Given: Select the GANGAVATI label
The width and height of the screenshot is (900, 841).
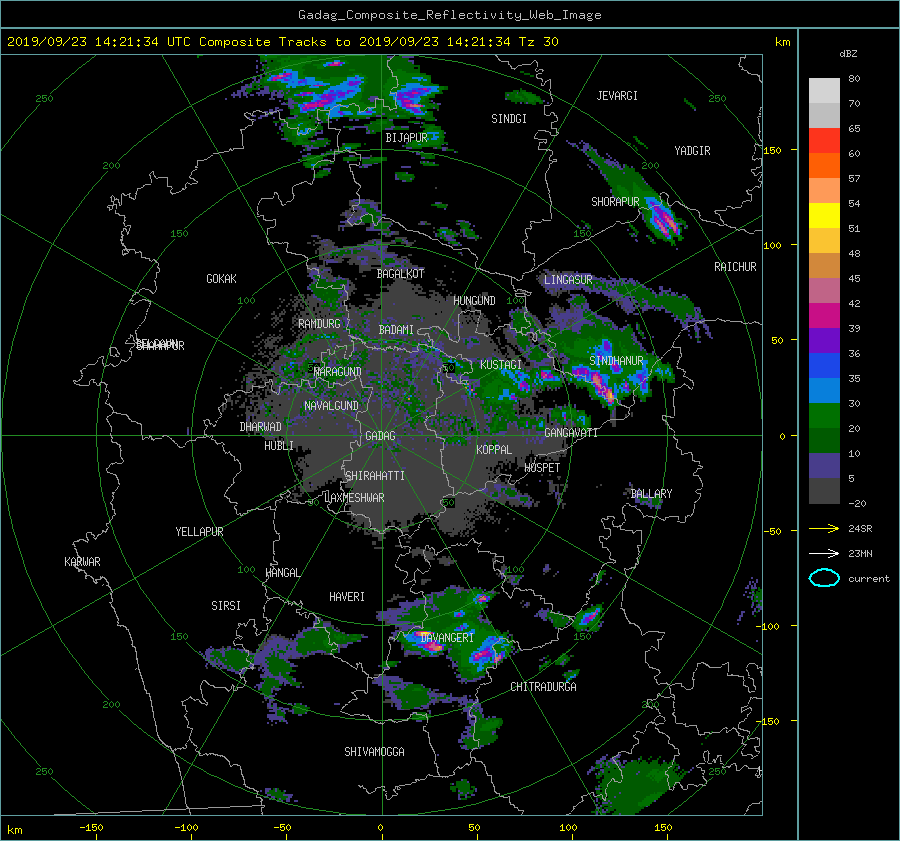Looking at the screenshot, I should coord(571,432).
